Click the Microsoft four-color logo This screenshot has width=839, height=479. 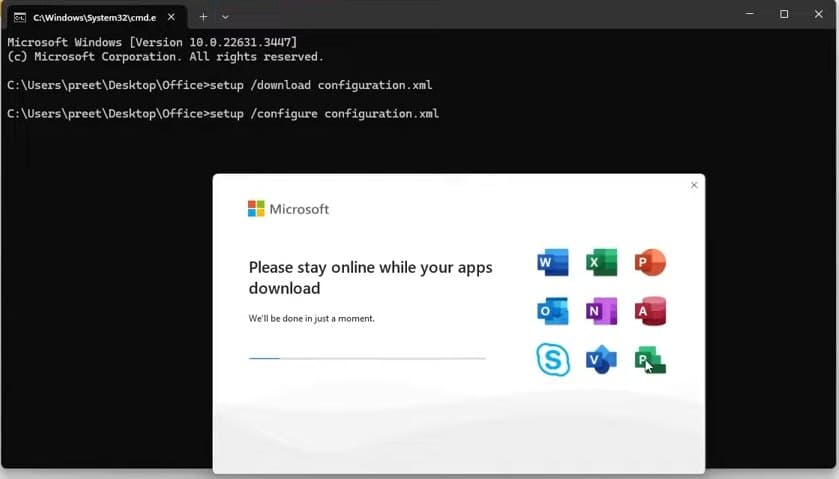coord(256,209)
